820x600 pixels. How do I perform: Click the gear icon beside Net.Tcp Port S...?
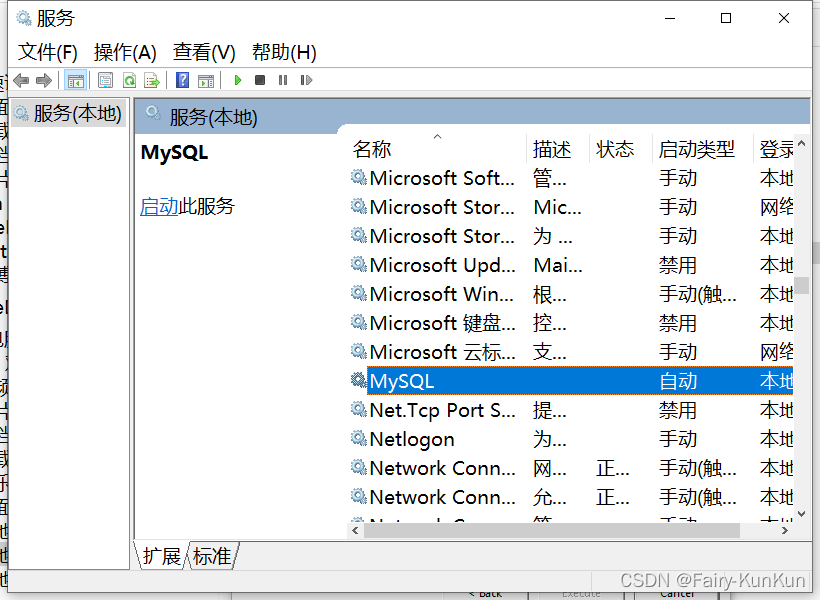click(358, 409)
